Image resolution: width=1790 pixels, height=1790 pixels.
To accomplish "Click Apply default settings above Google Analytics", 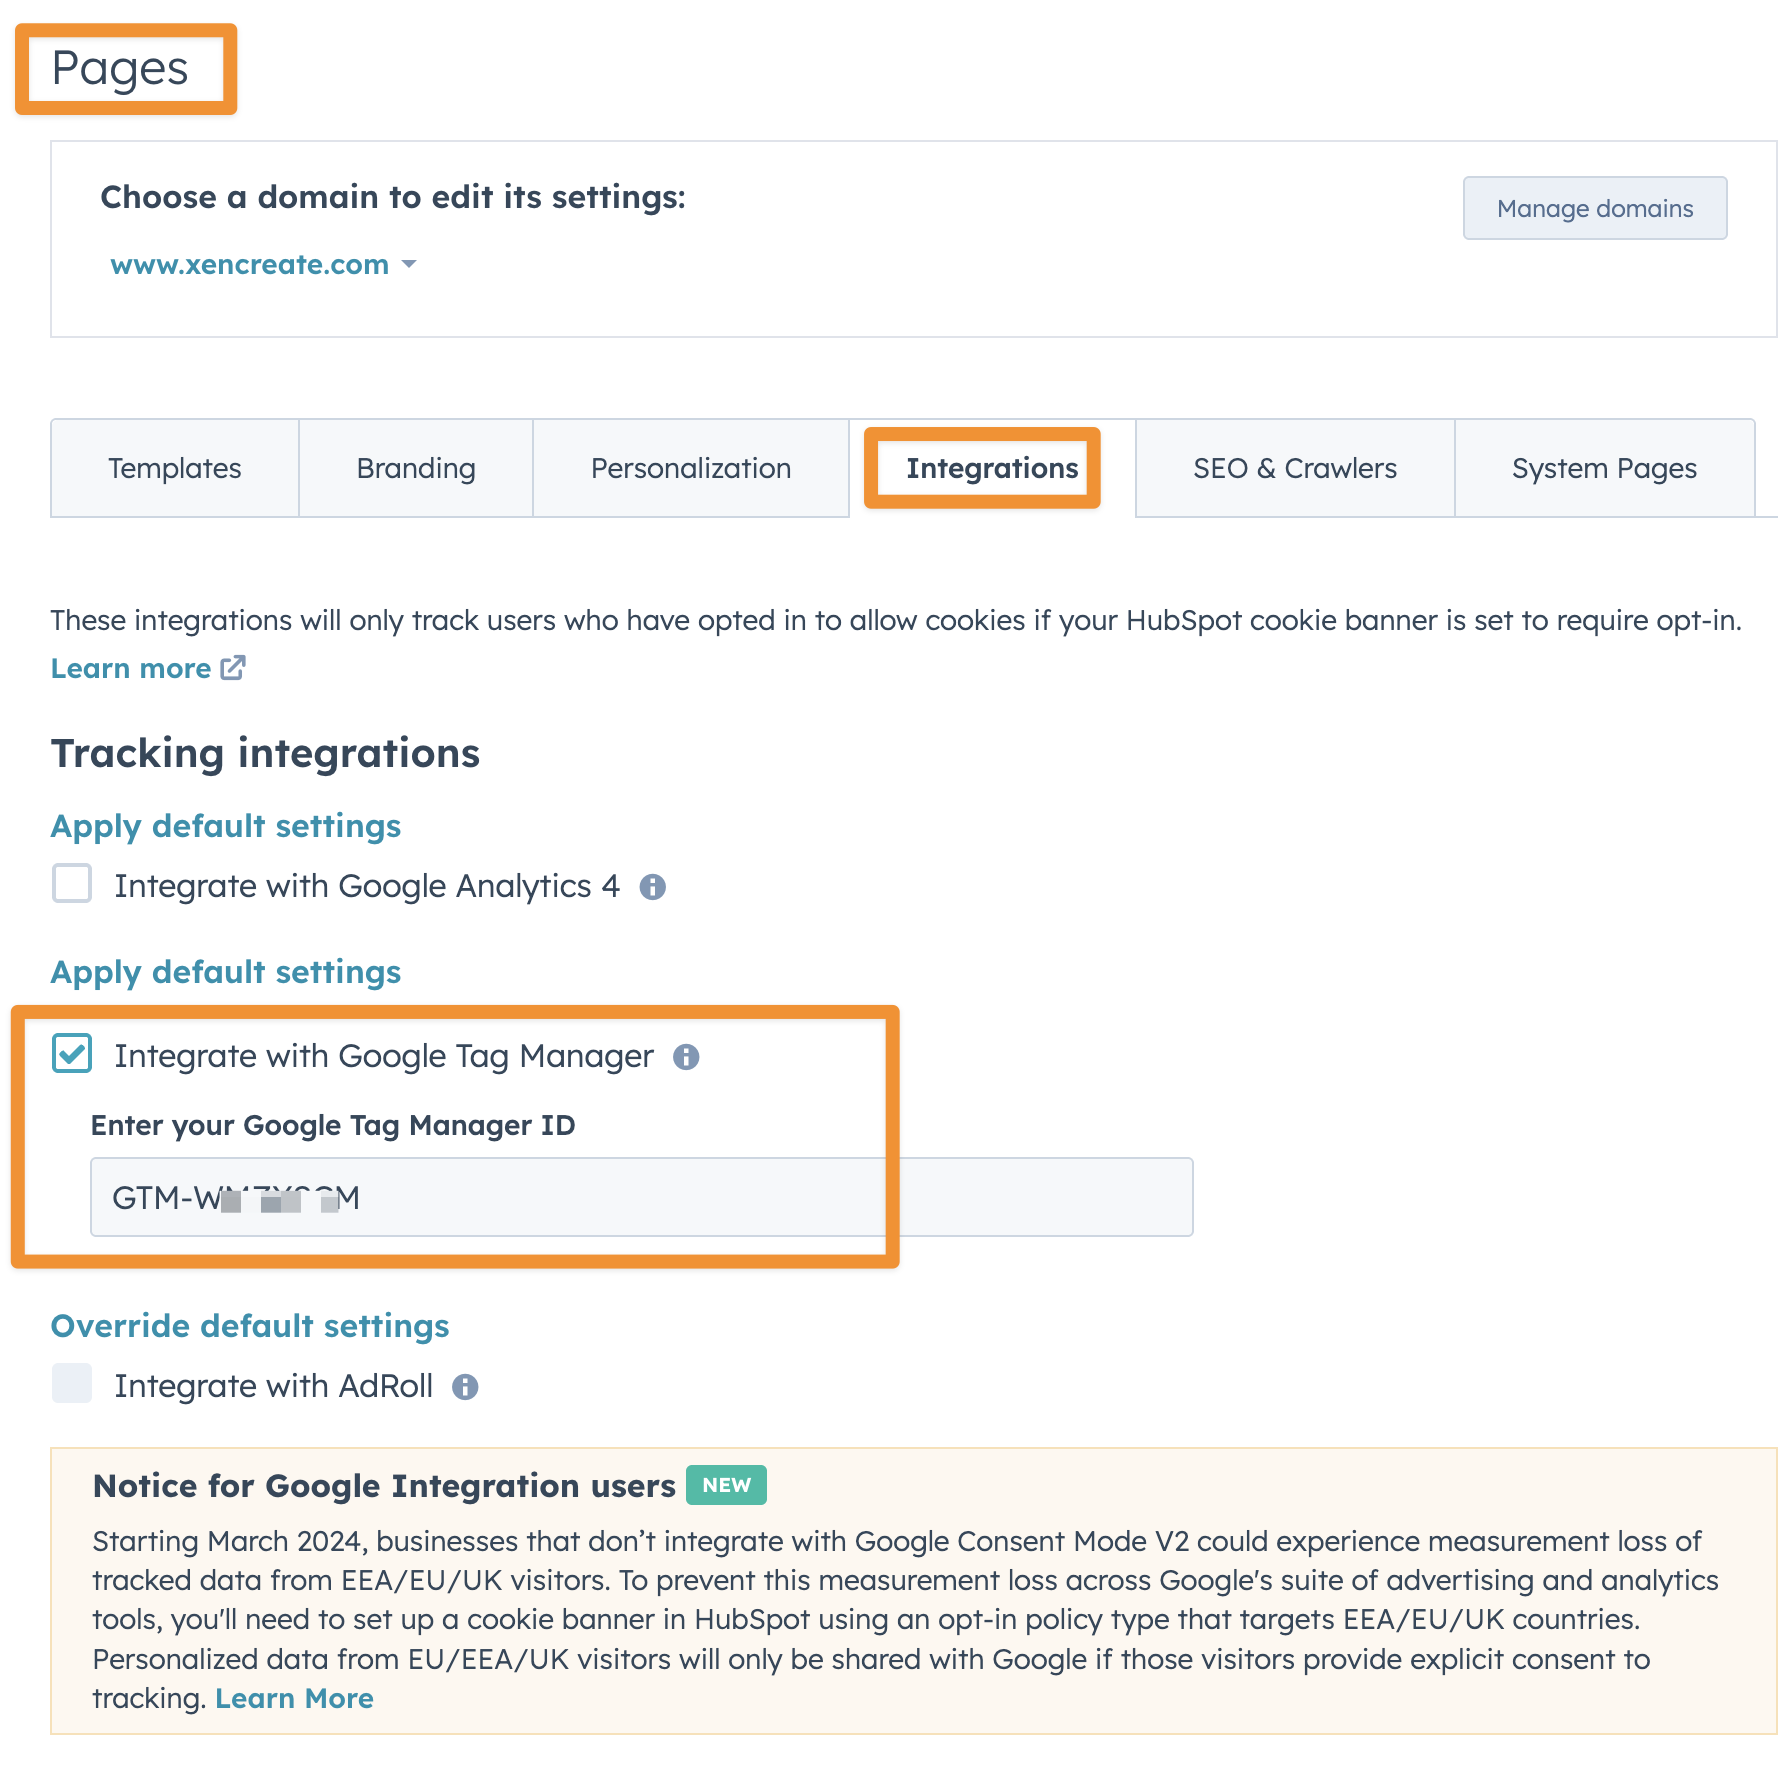I will (x=226, y=826).
